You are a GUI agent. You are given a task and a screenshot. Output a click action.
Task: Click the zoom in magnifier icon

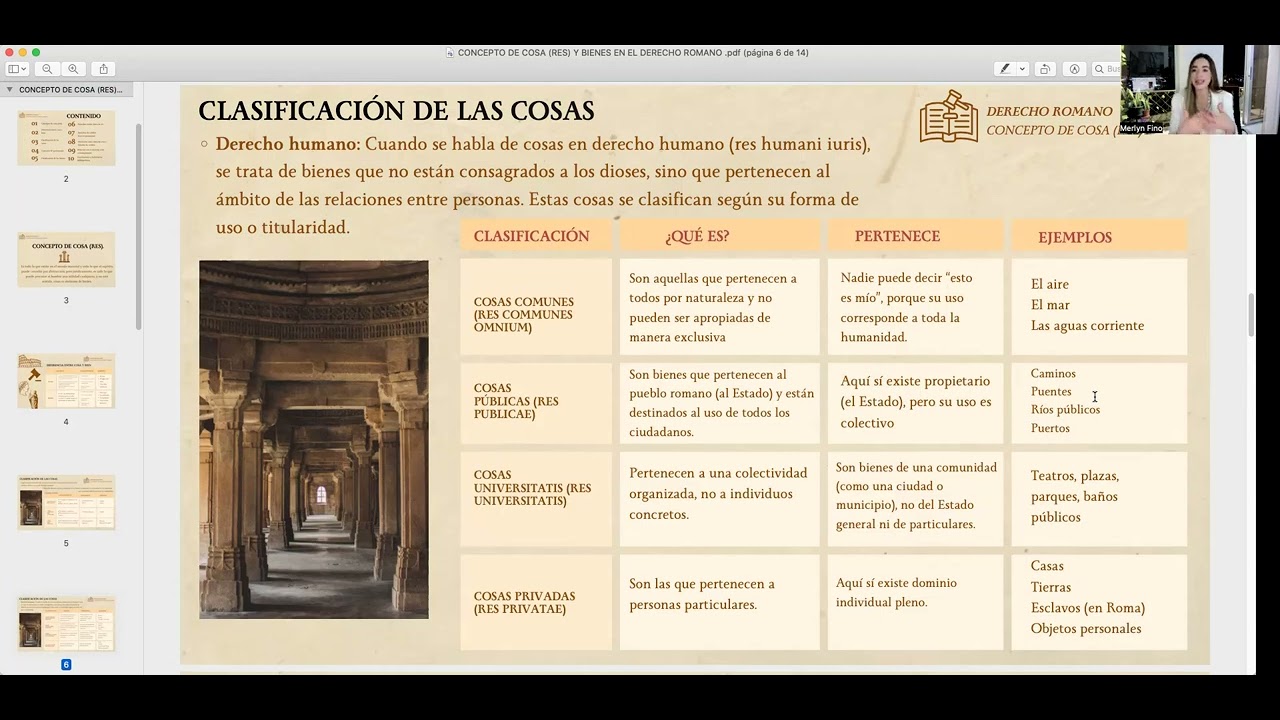(x=73, y=69)
